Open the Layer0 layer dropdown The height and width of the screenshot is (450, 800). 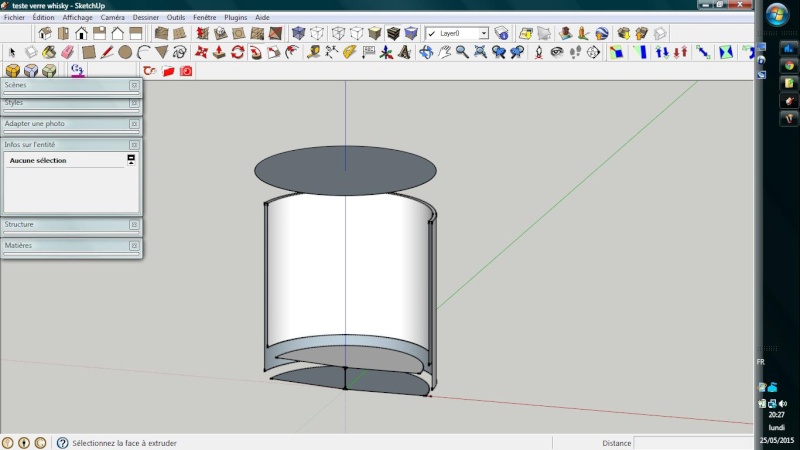(483, 34)
